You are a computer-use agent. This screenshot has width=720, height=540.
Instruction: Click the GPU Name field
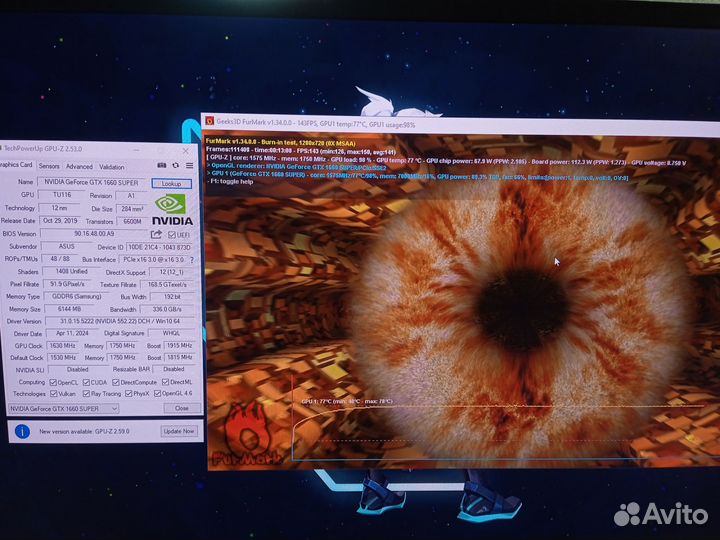click(91, 182)
